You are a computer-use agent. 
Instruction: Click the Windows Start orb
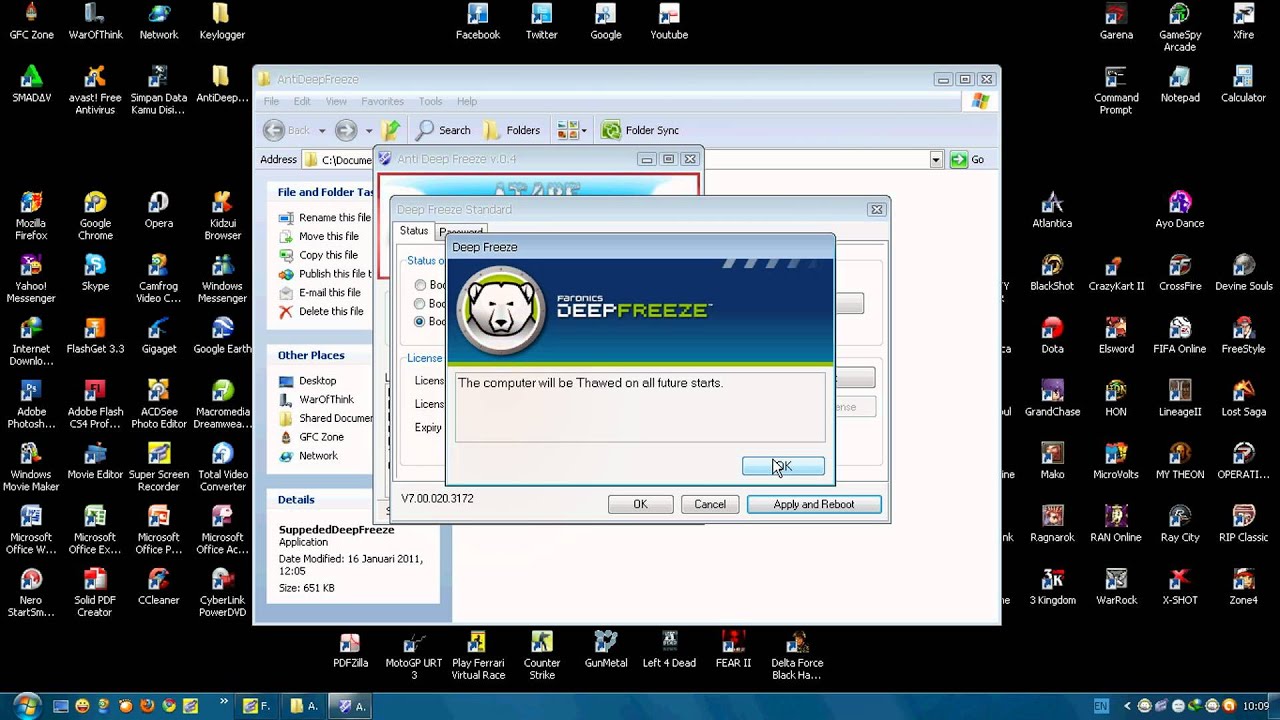26,705
